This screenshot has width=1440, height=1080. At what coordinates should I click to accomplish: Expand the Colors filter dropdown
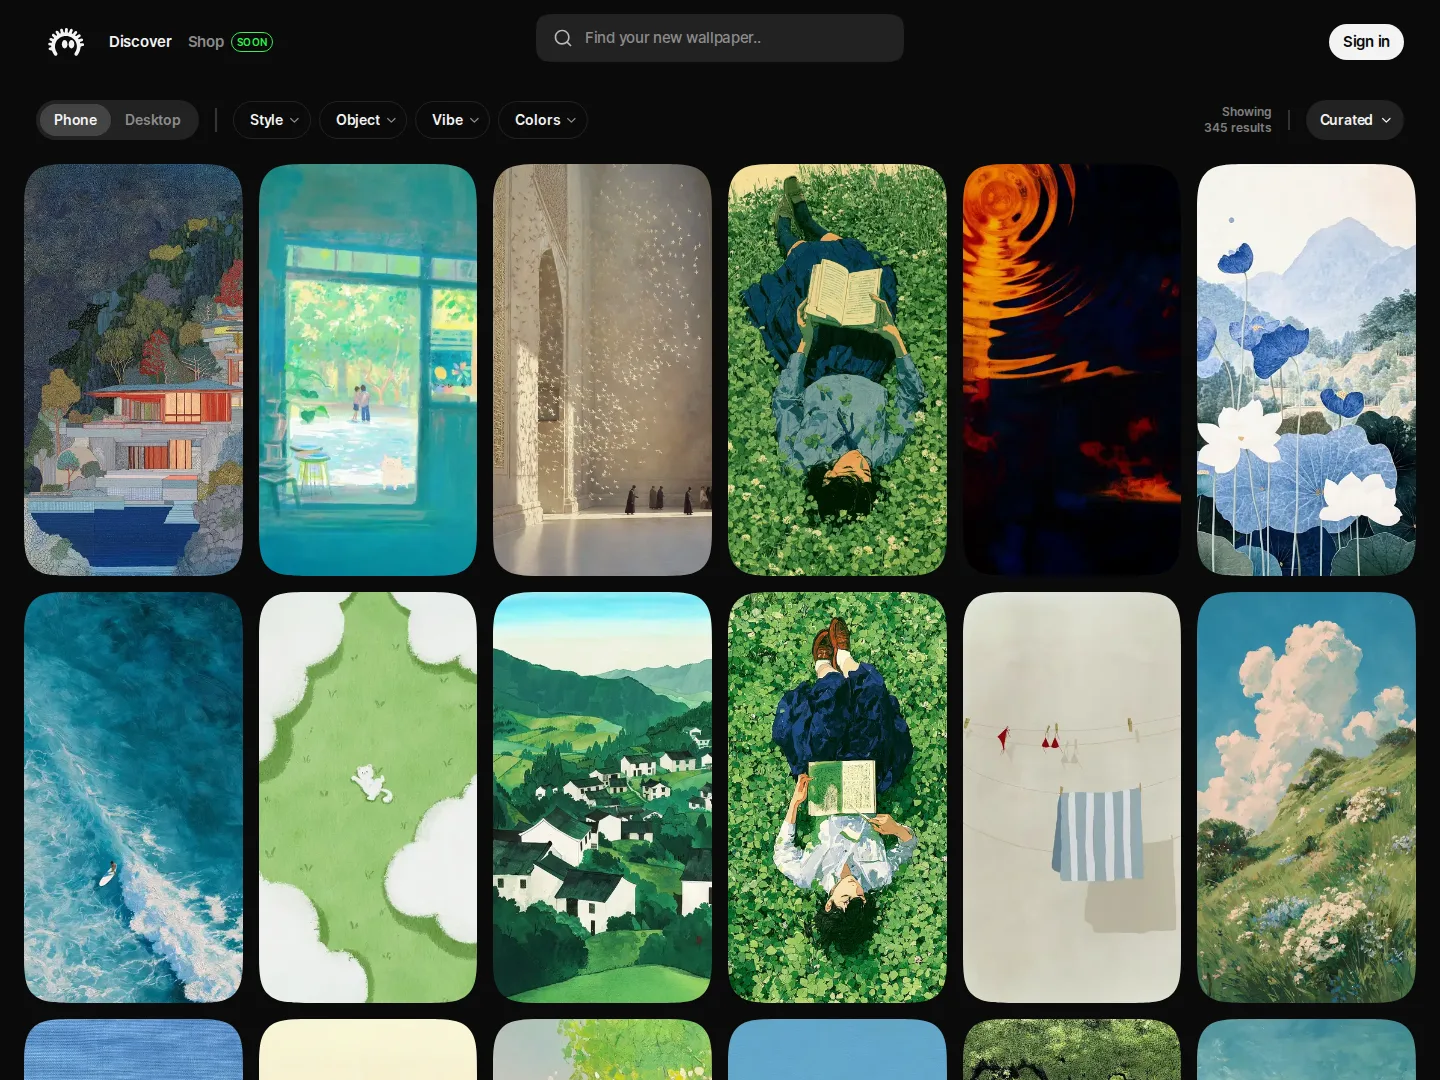coord(543,120)
